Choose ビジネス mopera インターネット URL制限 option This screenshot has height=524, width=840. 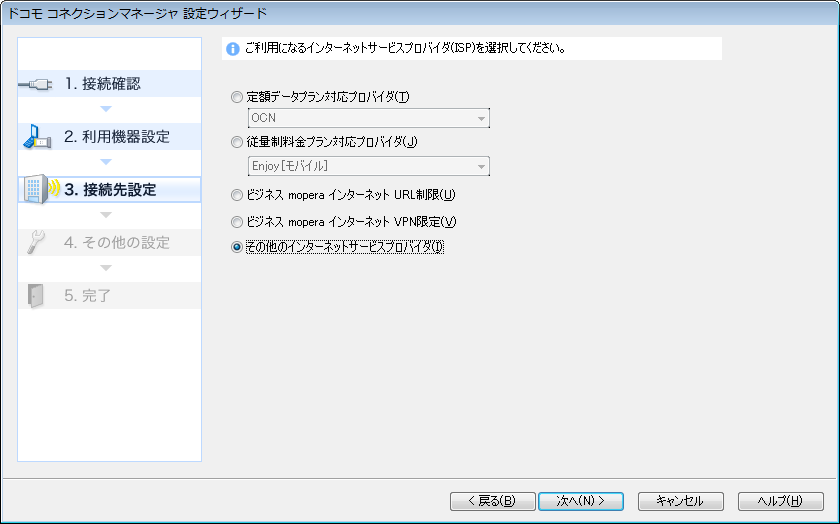[237, 195]
